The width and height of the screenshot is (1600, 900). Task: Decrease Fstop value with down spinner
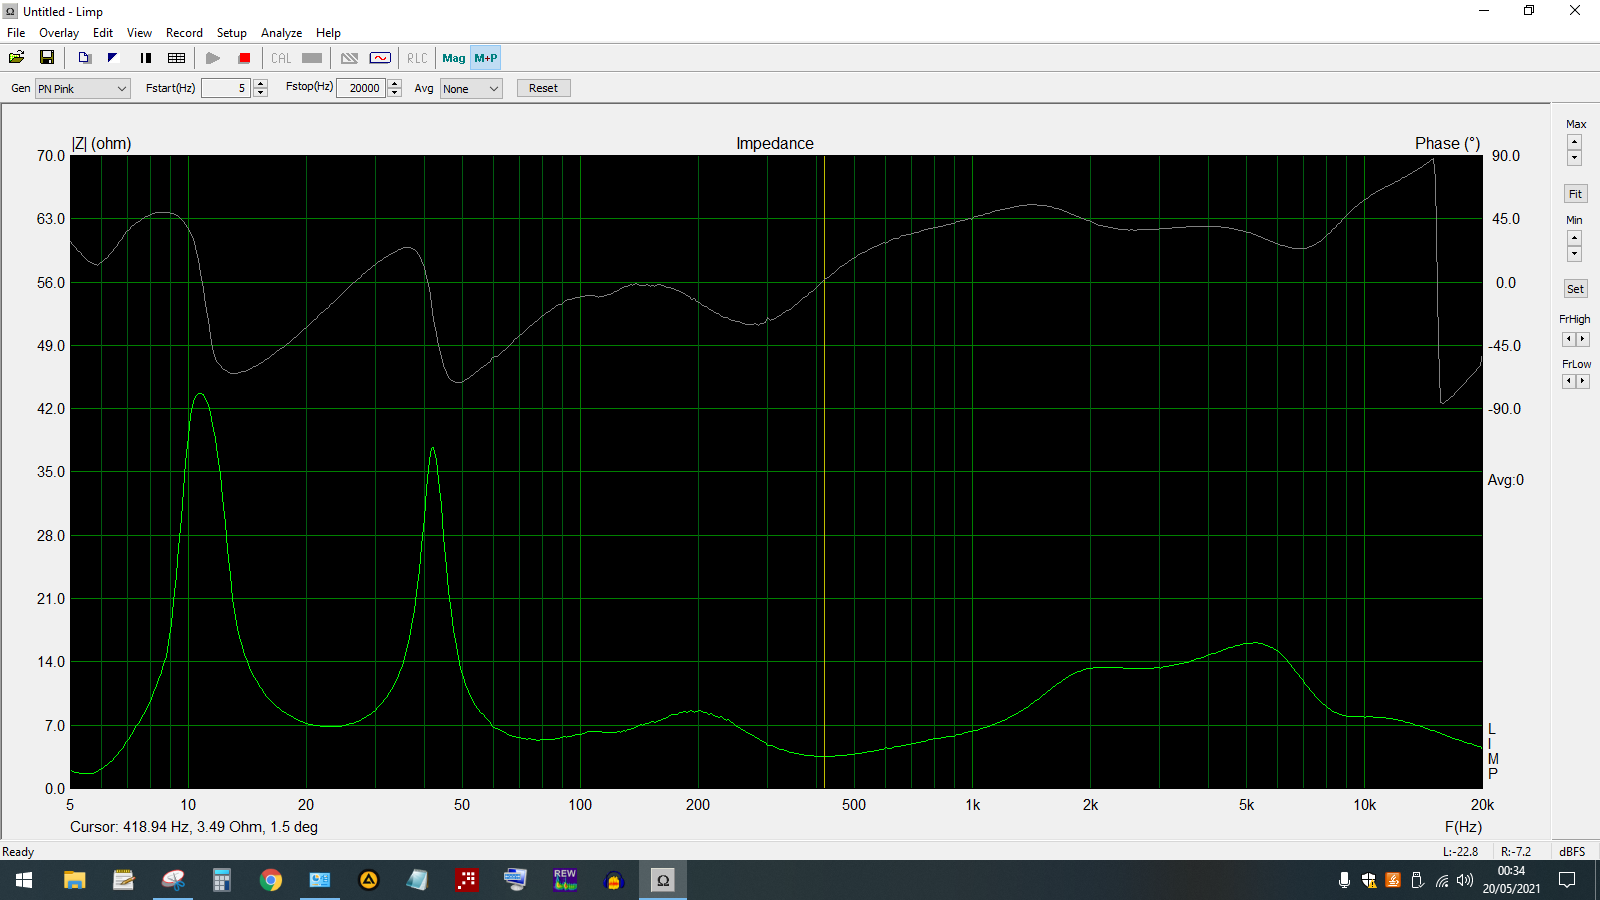[395, 93]
